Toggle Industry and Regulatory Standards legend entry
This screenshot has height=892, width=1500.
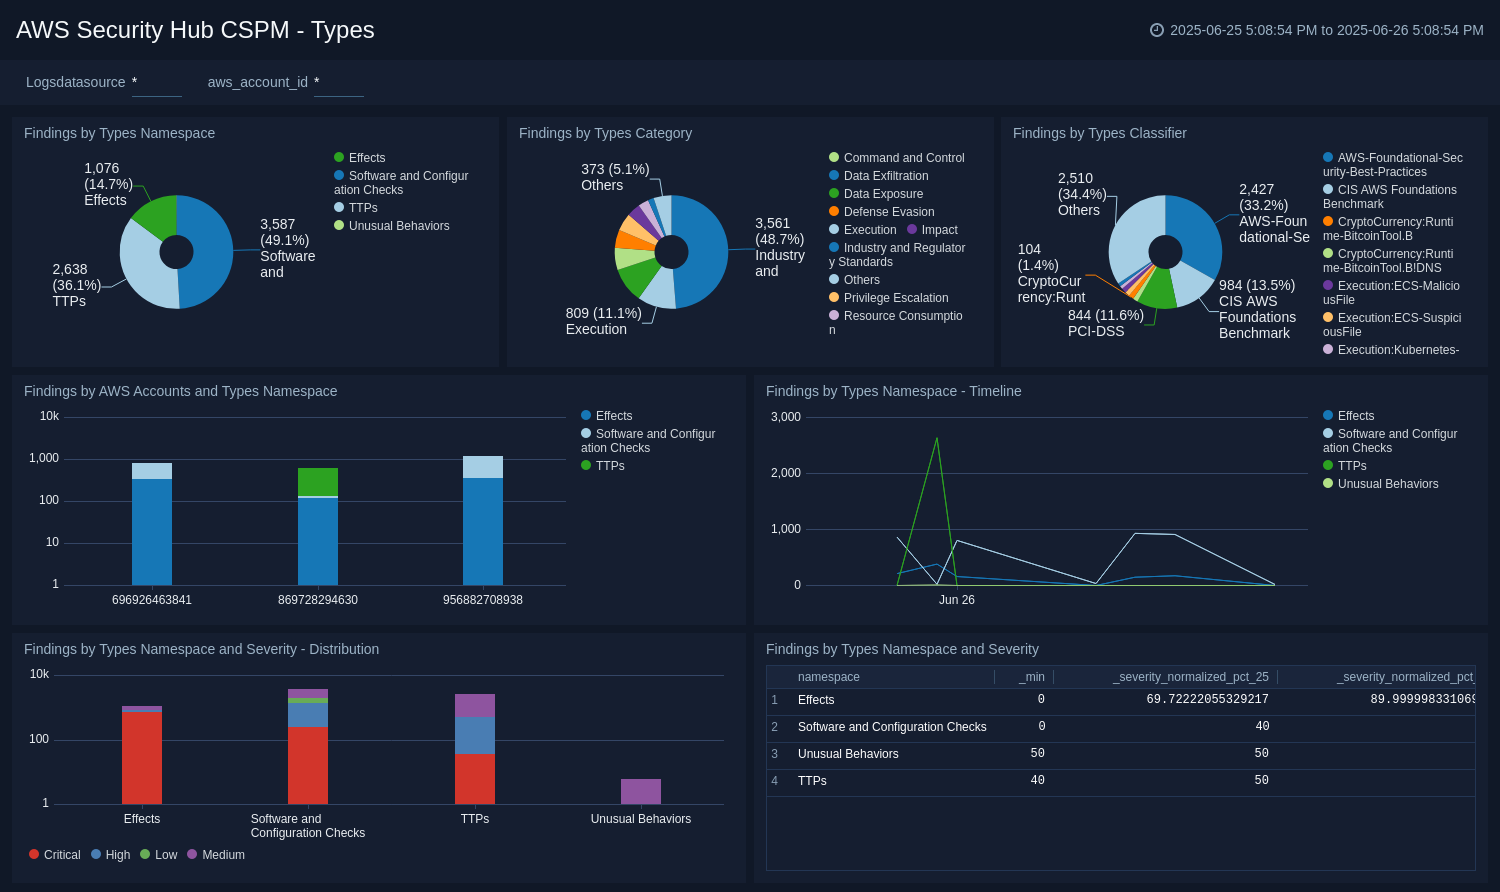[897, 255]
